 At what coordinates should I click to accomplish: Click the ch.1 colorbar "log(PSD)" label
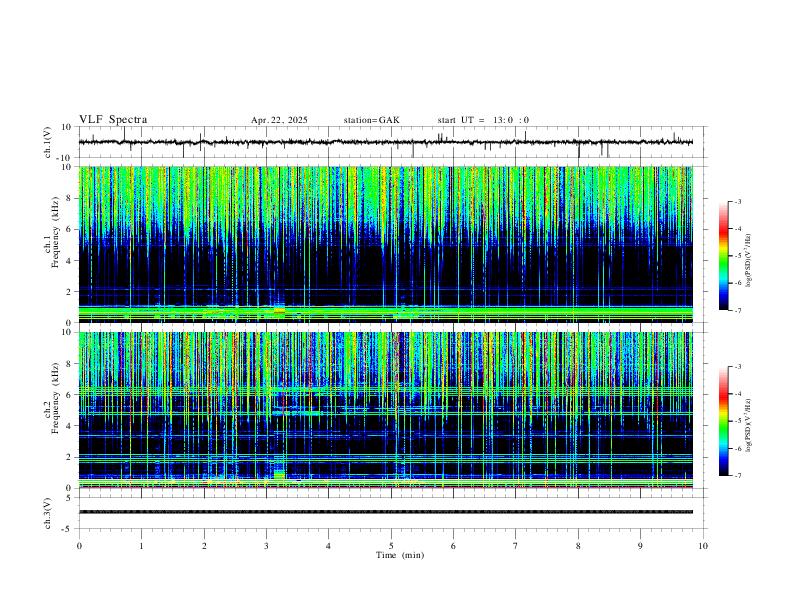click(x=750, y=261)
